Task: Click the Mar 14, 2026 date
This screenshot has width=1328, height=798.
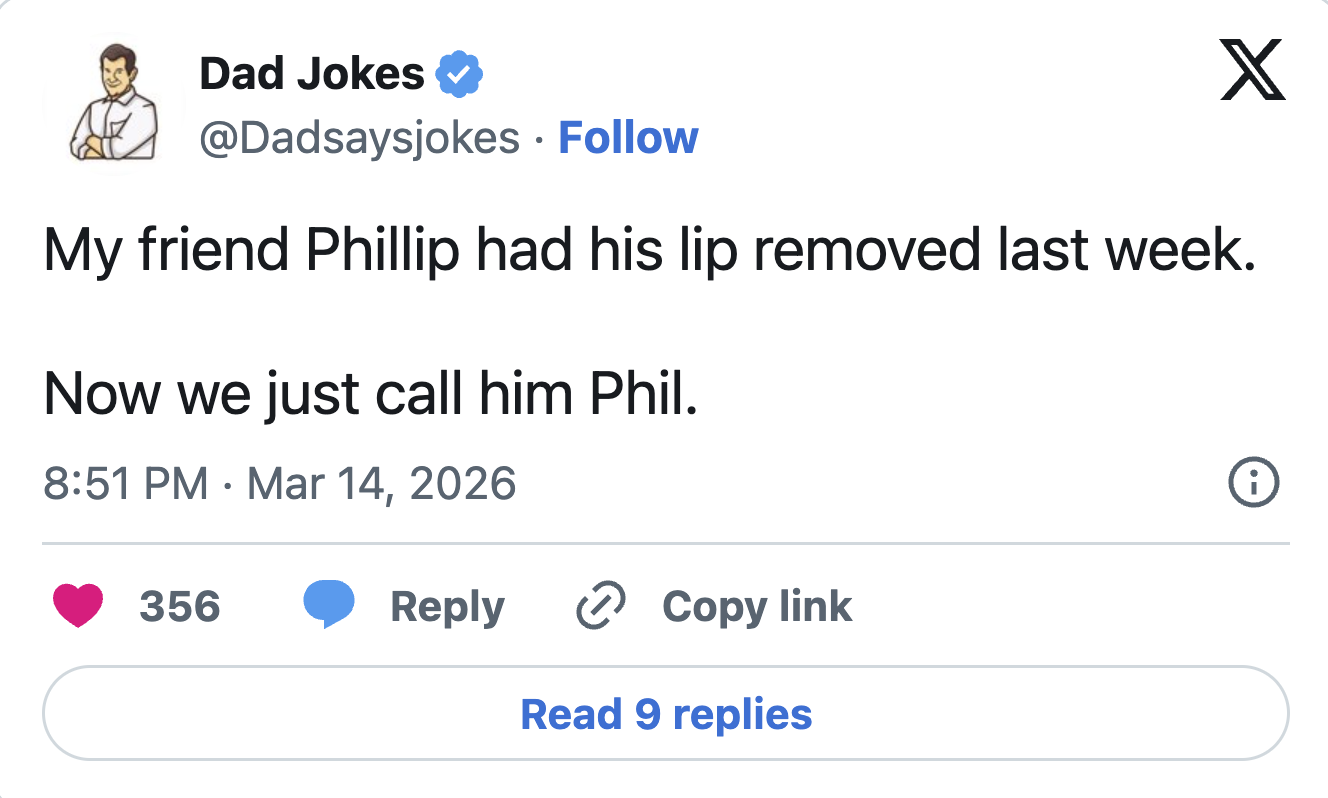Action: (381, 484)
